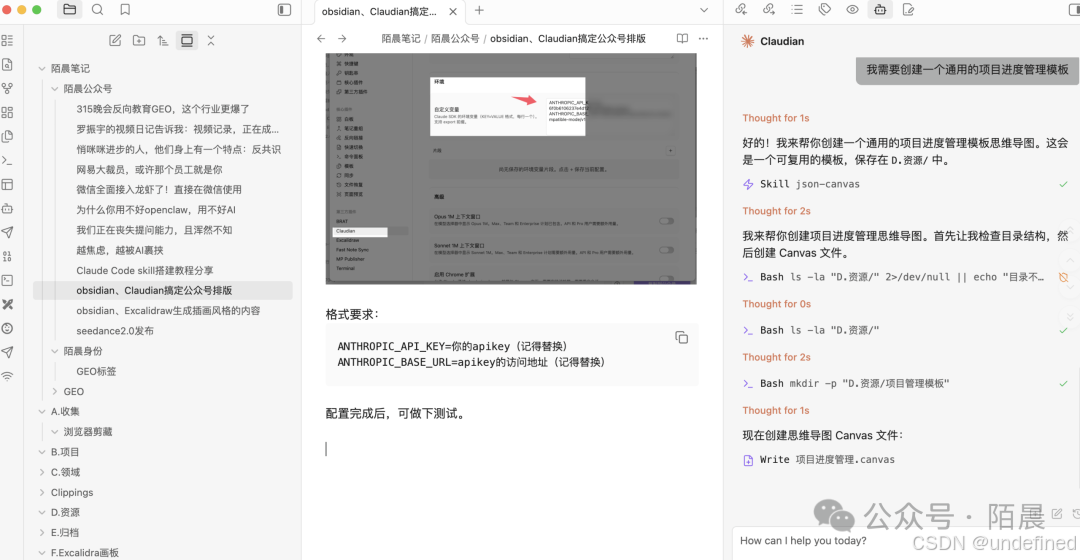Toggle auto-reveal current file icon

(x=187, y=41)
